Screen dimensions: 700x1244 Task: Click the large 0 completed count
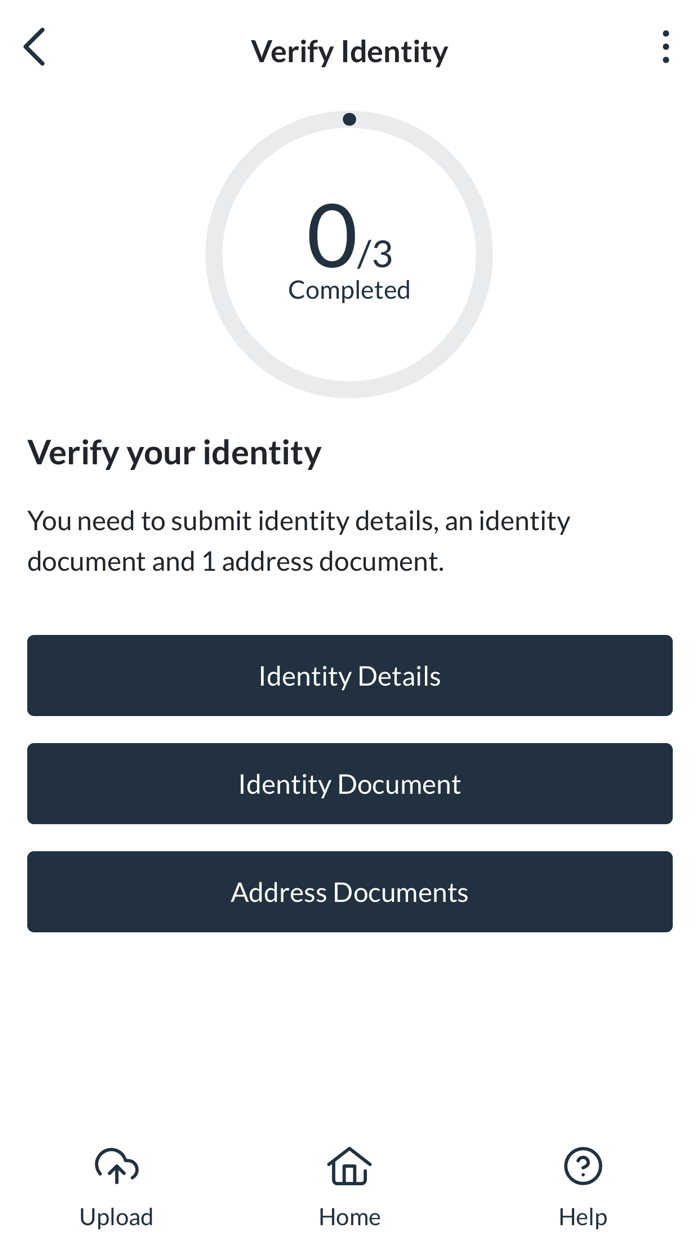tap(331, 237)
